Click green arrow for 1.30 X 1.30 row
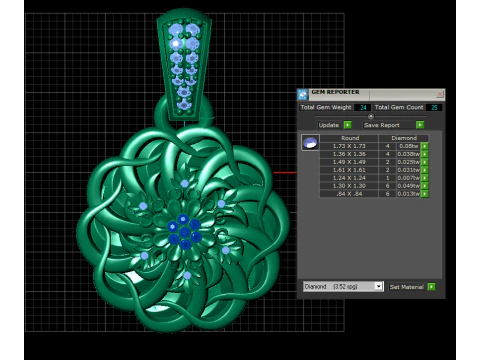480x360 pixels. 425,186
